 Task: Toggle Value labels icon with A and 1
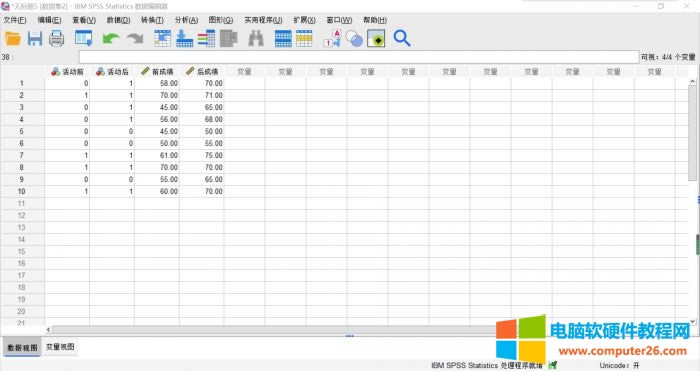332,38
